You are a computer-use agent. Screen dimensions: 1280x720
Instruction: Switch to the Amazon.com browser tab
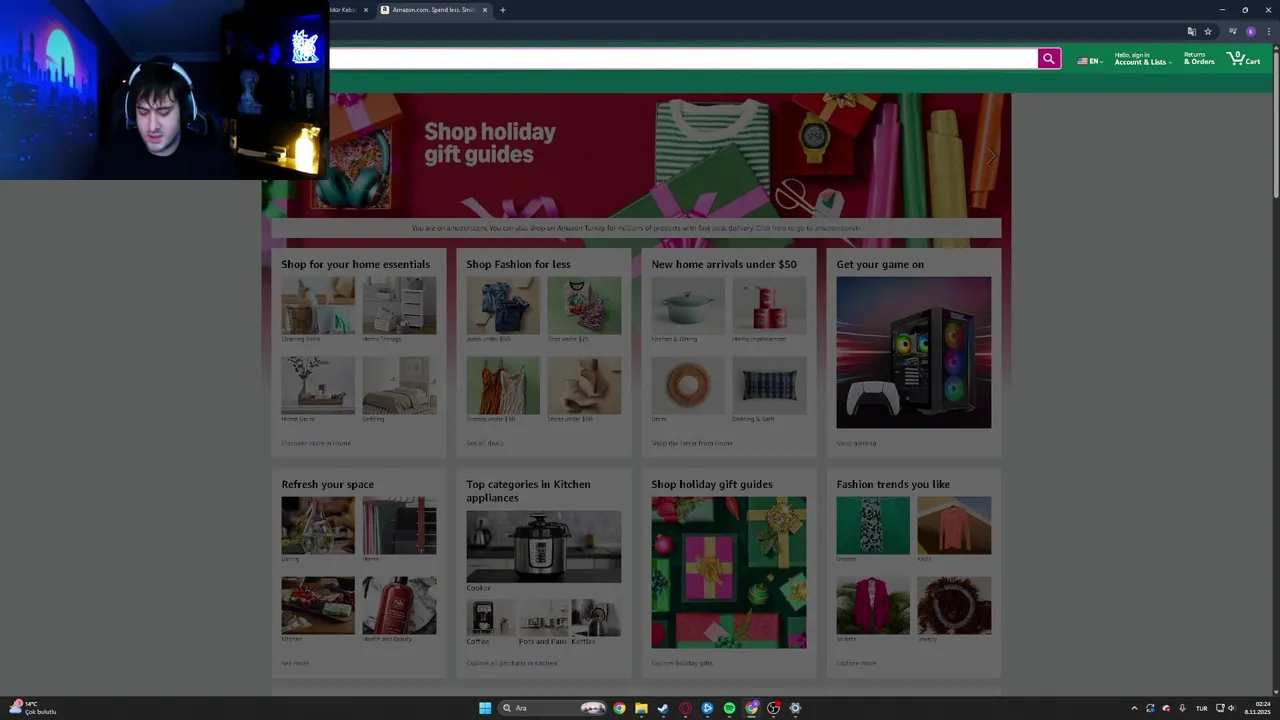[x=433, y=10]
